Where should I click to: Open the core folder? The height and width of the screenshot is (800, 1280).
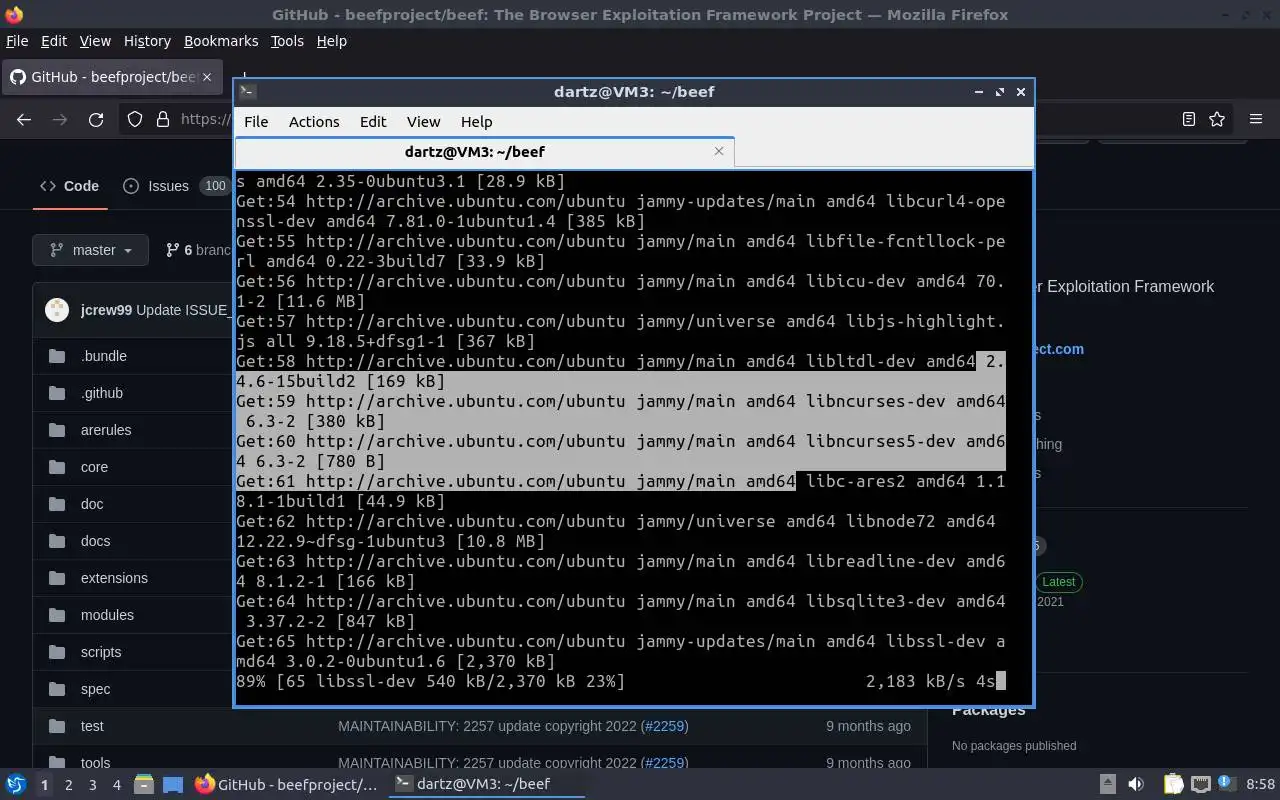pyautogui.click(x=94, y=467)
